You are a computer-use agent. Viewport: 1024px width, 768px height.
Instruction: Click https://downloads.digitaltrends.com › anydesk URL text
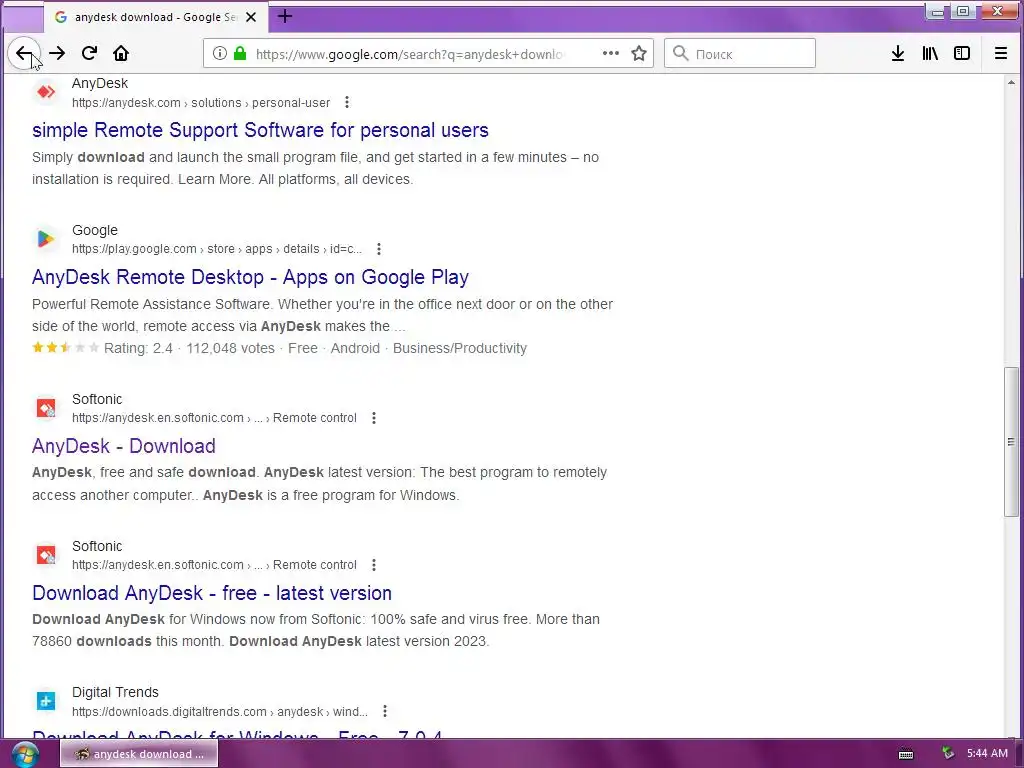click(x=220, y=711)
